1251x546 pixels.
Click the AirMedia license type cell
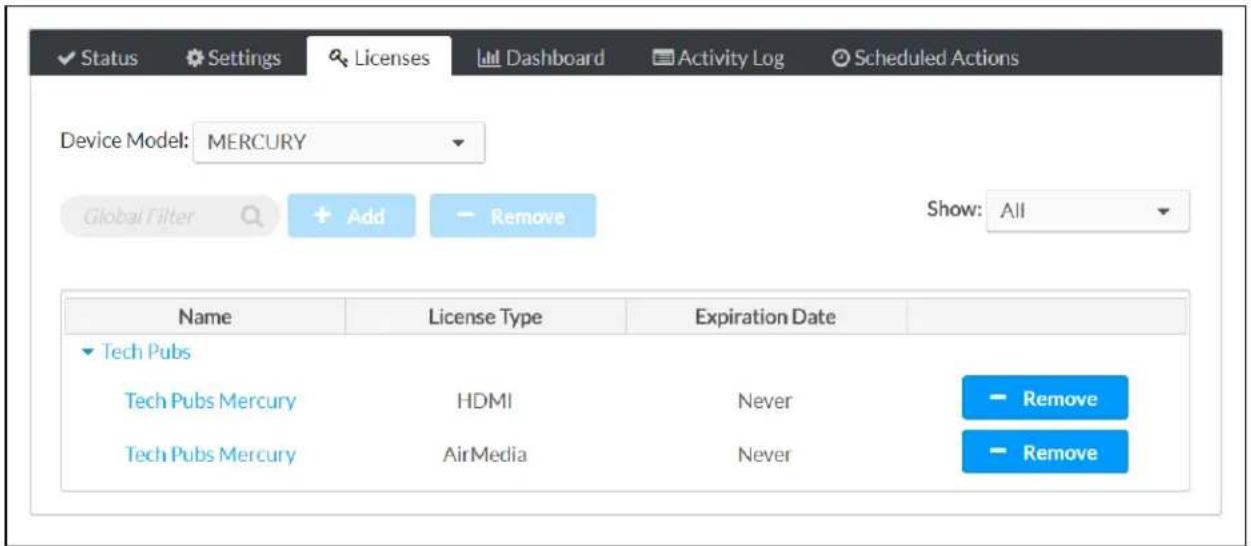pyautogui.click(x=485, y=454)
